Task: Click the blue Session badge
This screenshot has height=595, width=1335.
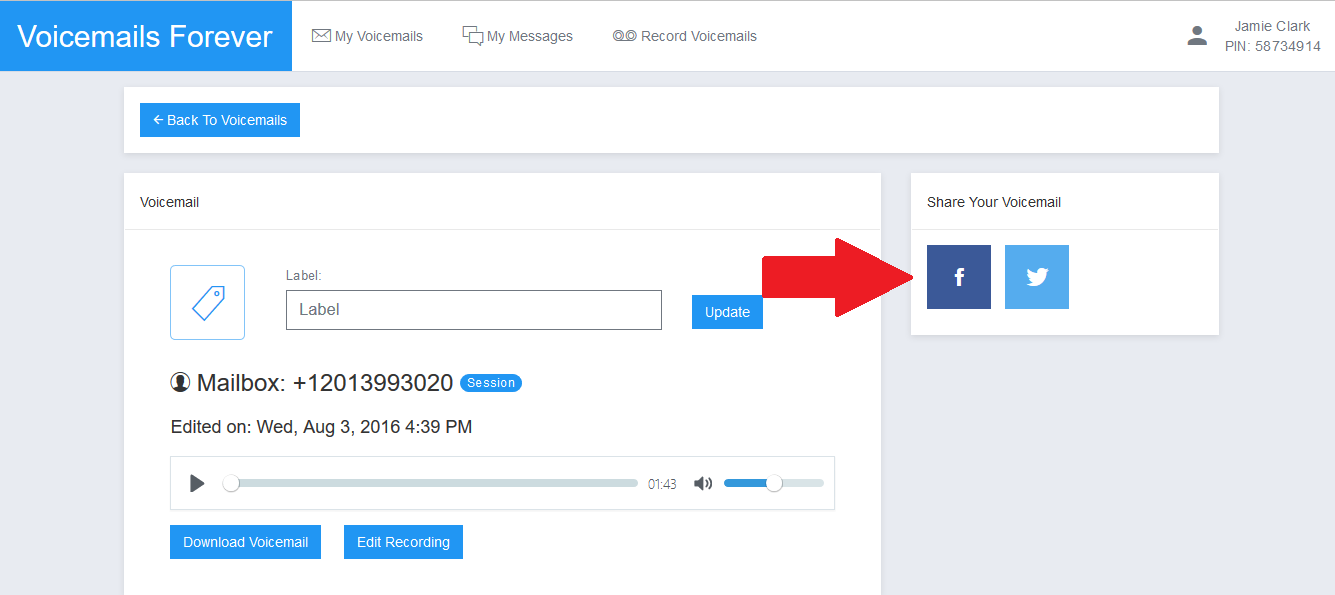Action: tap(491, 383)
